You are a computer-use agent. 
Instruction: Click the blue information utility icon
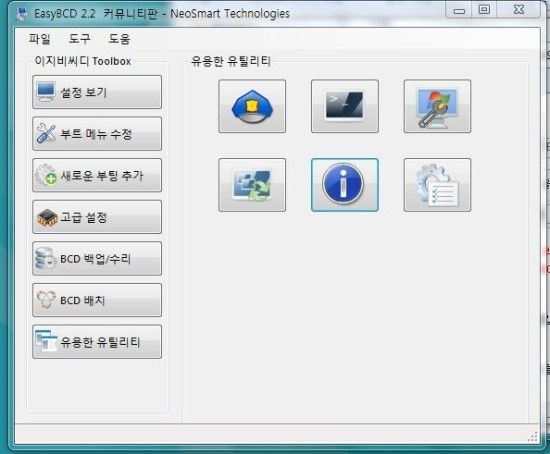point(344,185)
